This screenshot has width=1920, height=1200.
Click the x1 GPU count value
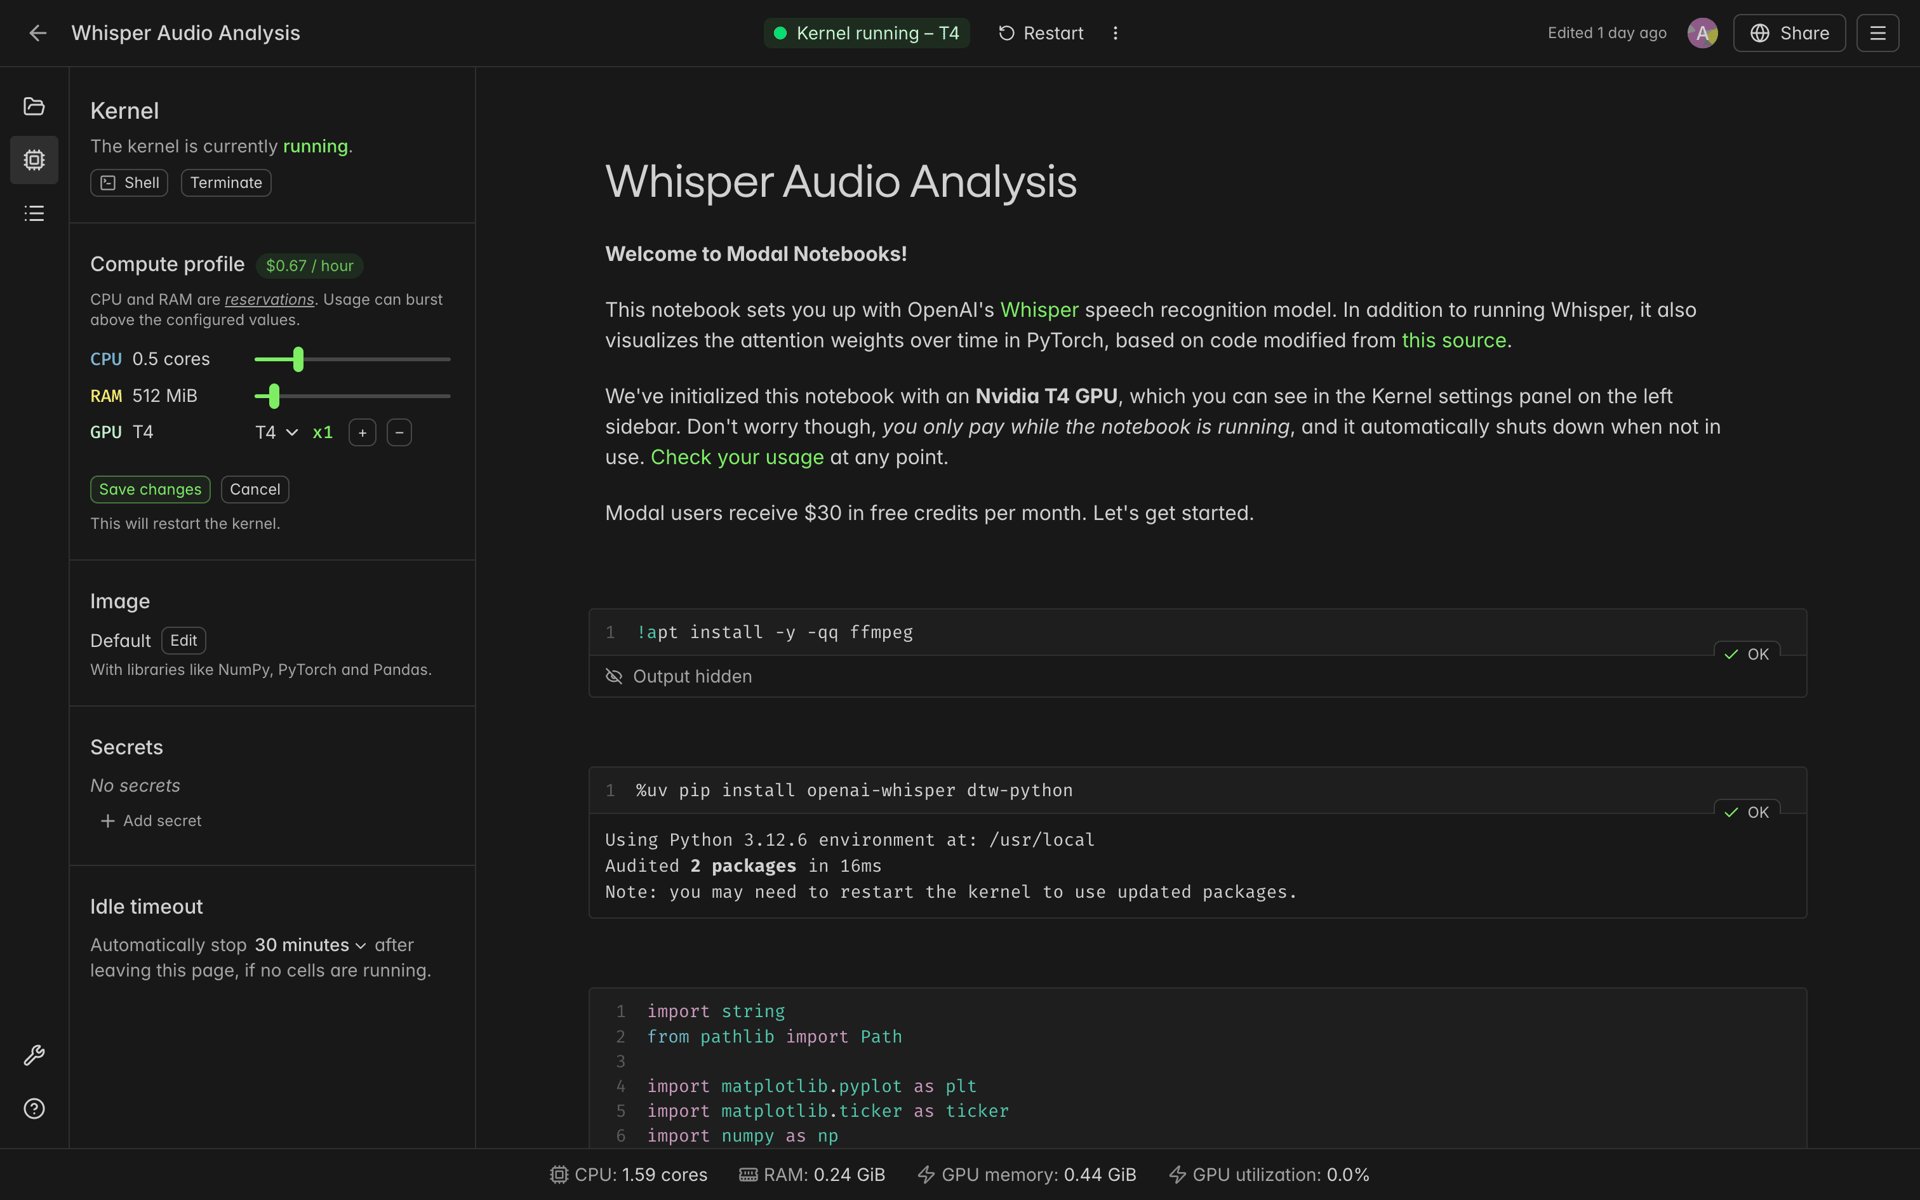pos(322,432)
